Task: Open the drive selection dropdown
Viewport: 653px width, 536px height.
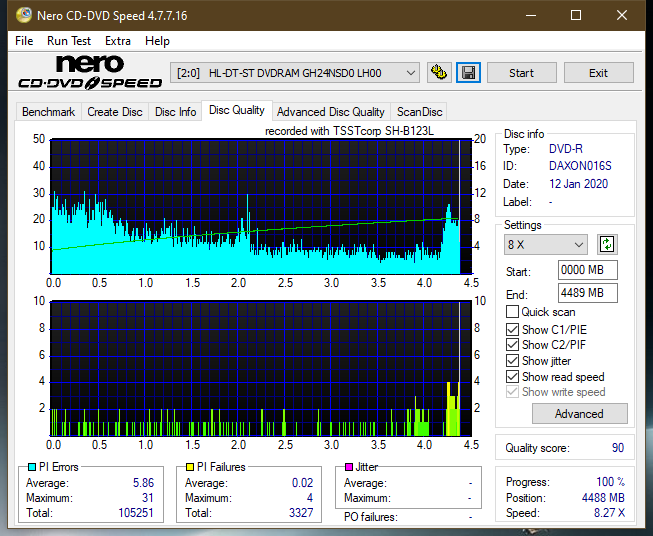Action: (x=296, y=73)
